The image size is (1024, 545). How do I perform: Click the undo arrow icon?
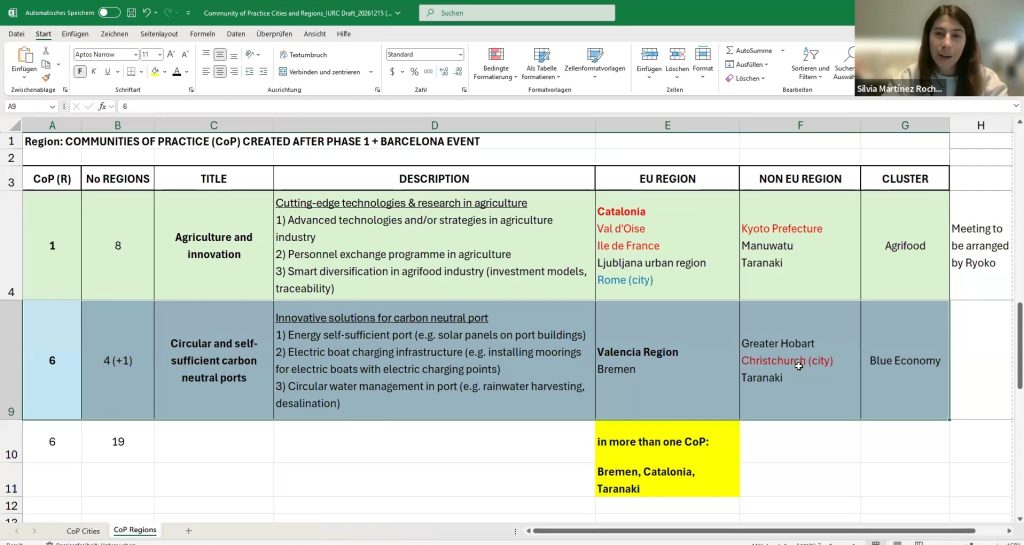(147, 13)
